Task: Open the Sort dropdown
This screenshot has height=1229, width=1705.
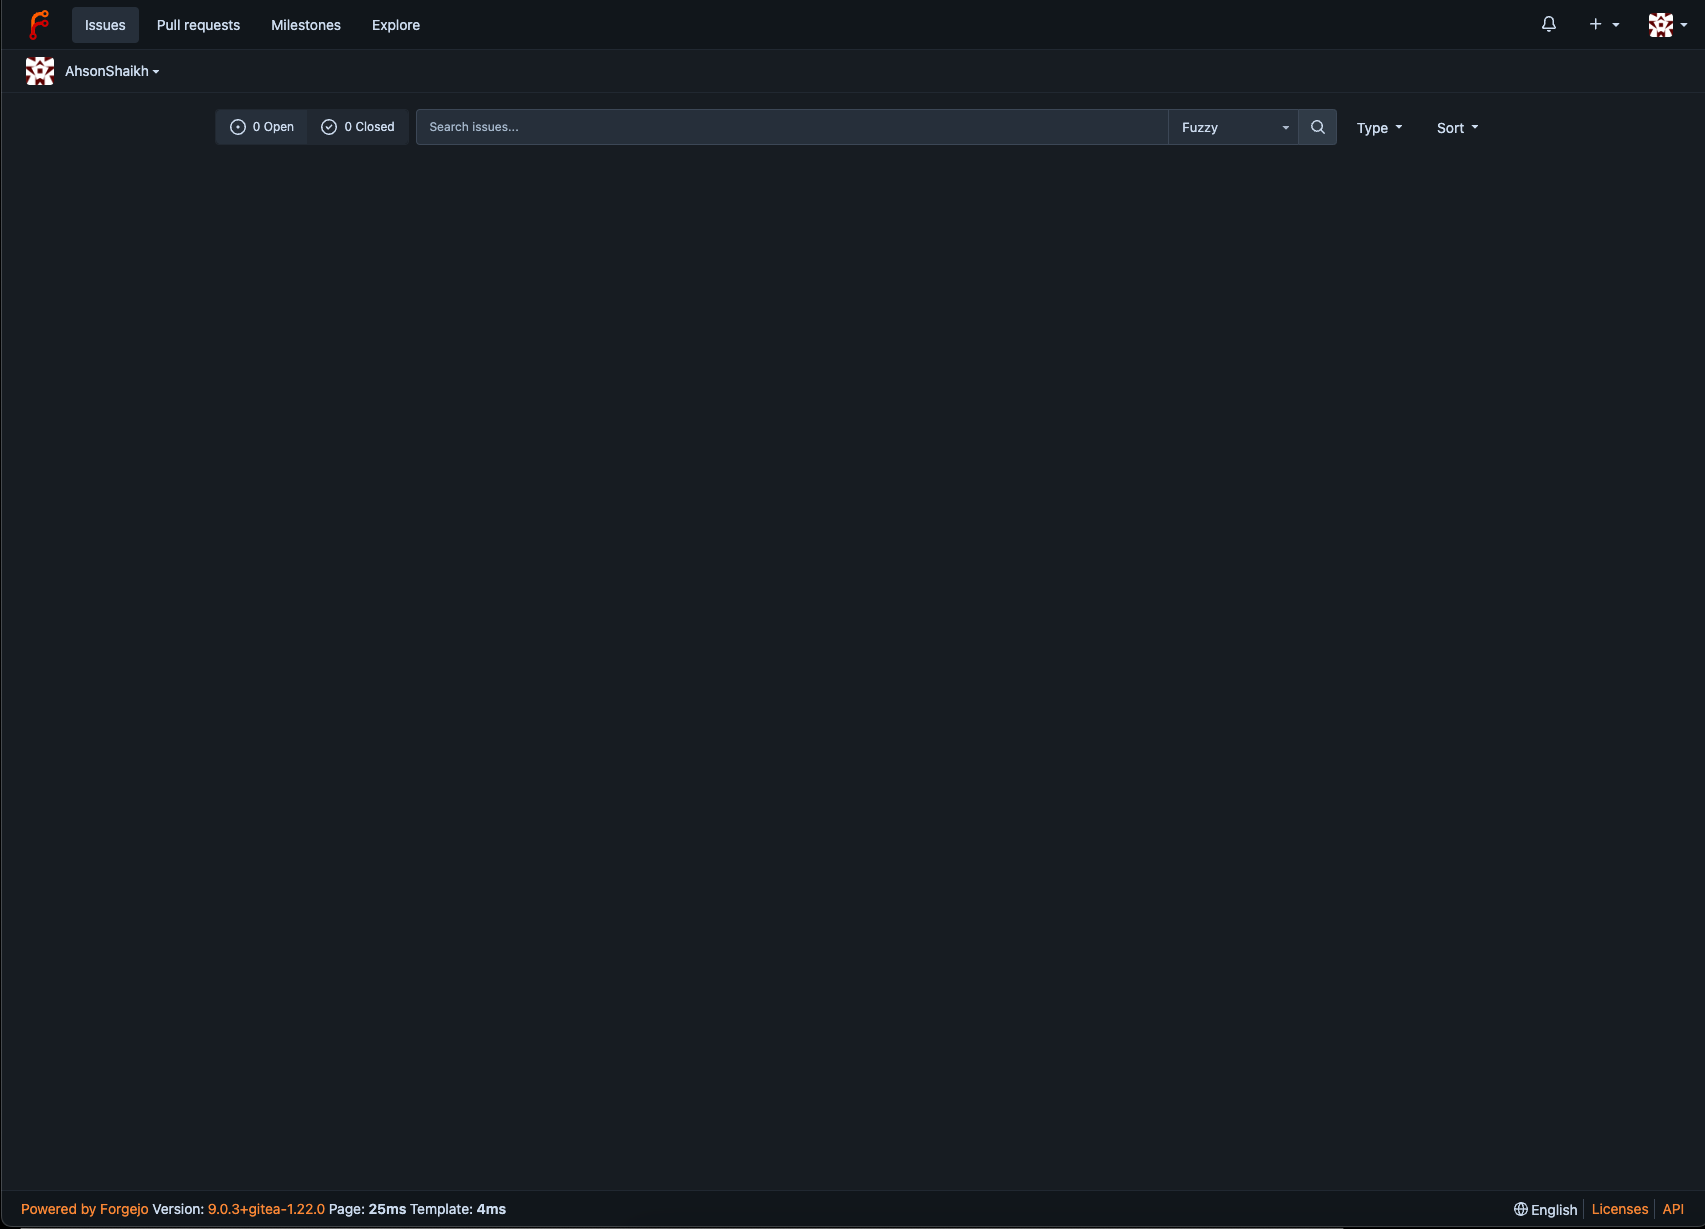Action: (1457, 128)
